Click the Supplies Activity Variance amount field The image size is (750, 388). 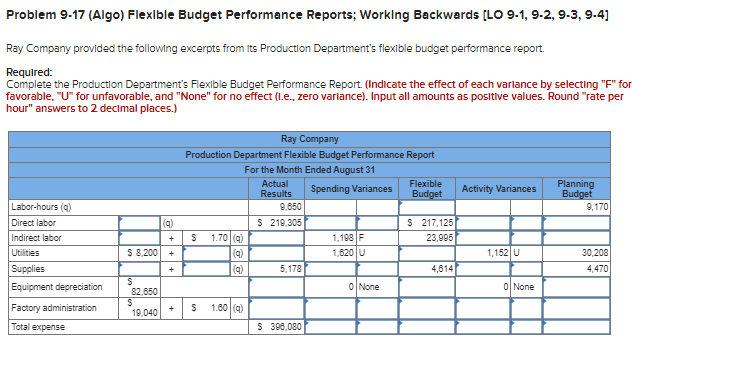483,269
